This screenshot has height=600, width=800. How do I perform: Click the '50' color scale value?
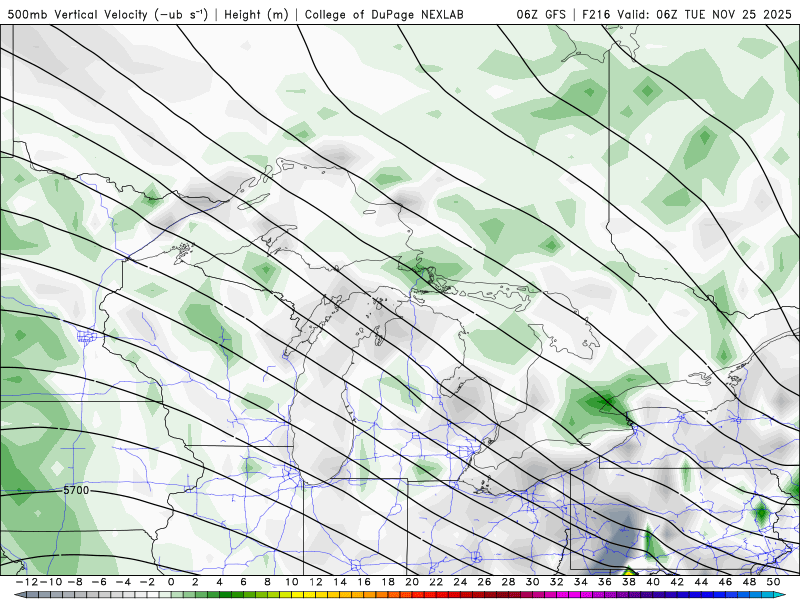click(773, 582)
